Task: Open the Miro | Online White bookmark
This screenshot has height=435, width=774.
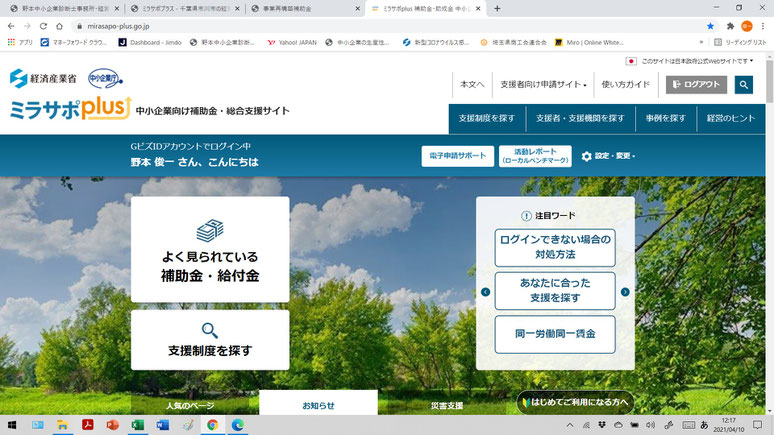Action: click(x=589, y=42)
